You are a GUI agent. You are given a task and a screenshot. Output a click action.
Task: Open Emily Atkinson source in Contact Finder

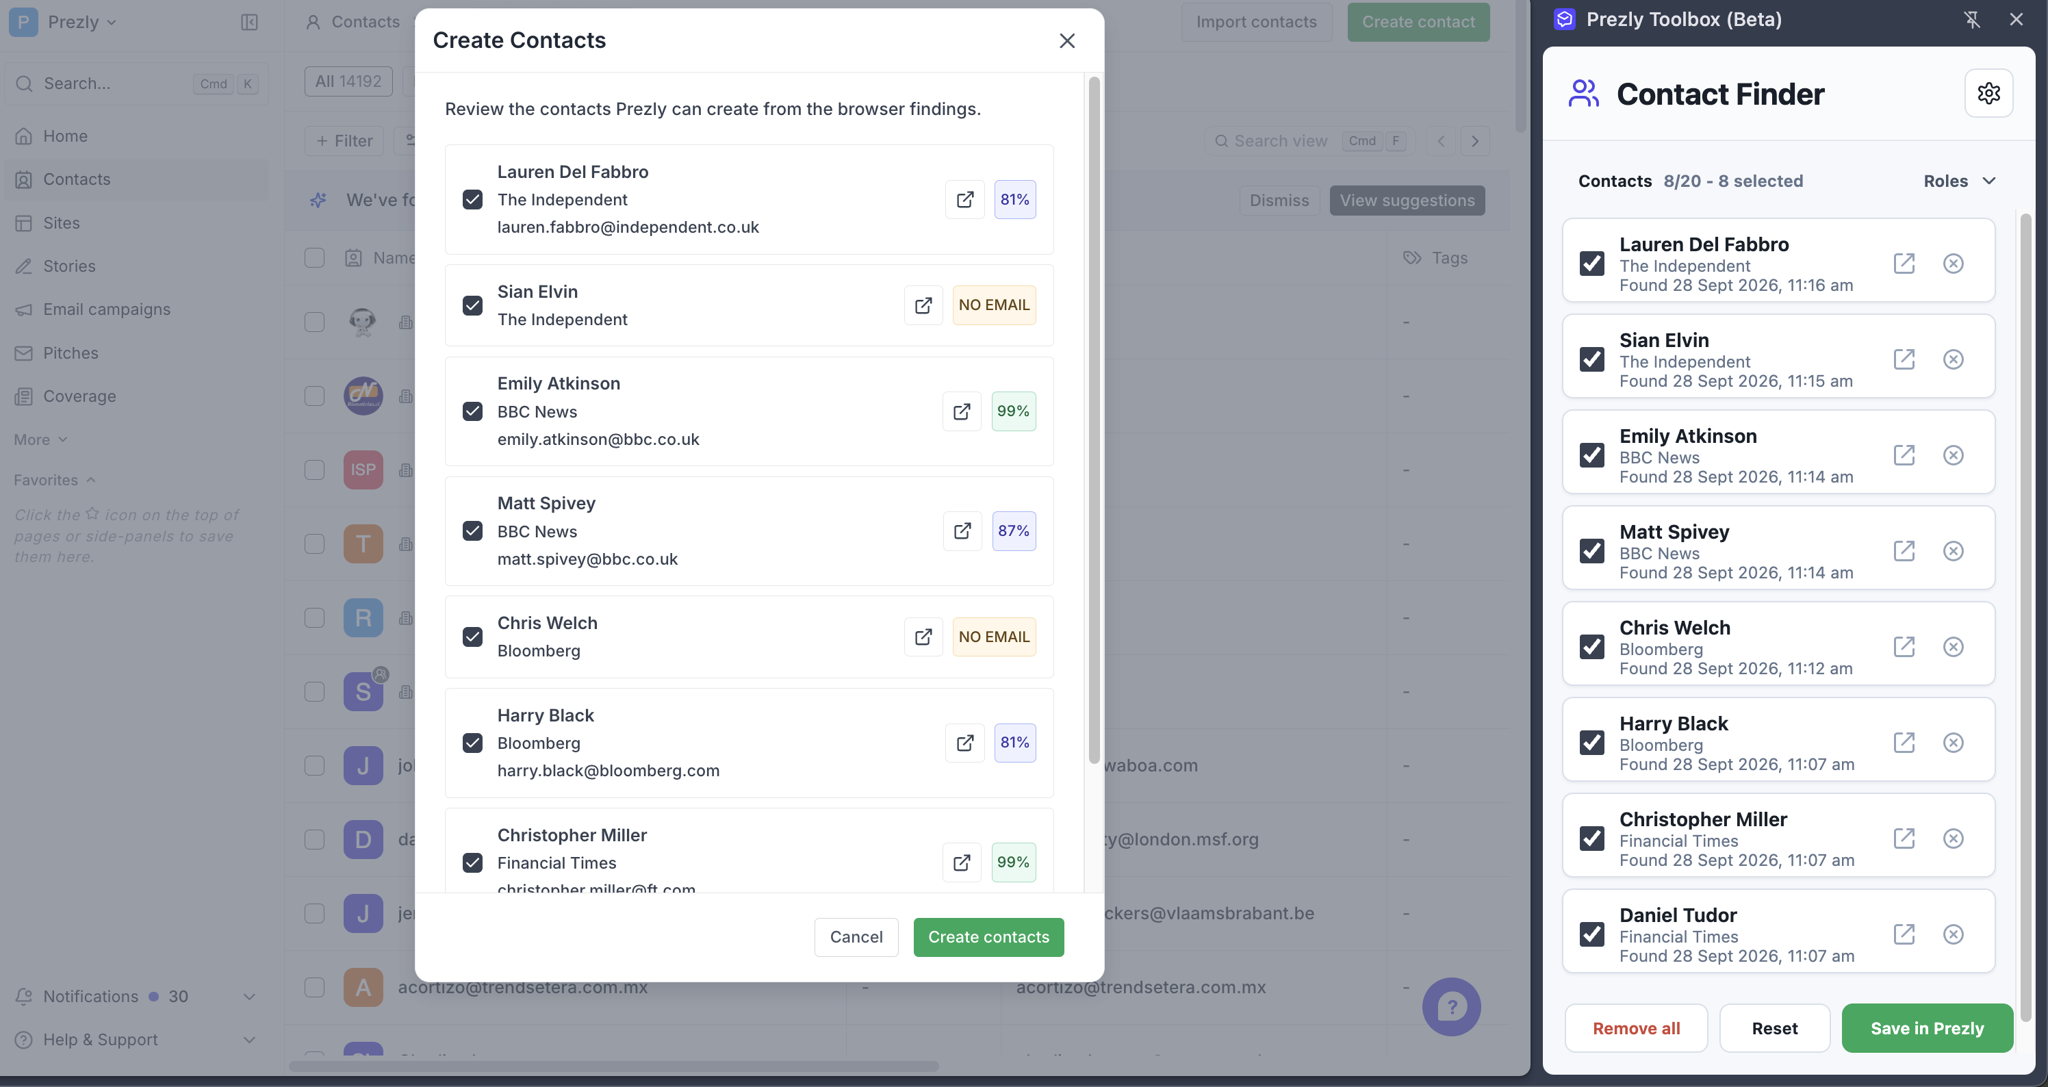[1904, 455]
